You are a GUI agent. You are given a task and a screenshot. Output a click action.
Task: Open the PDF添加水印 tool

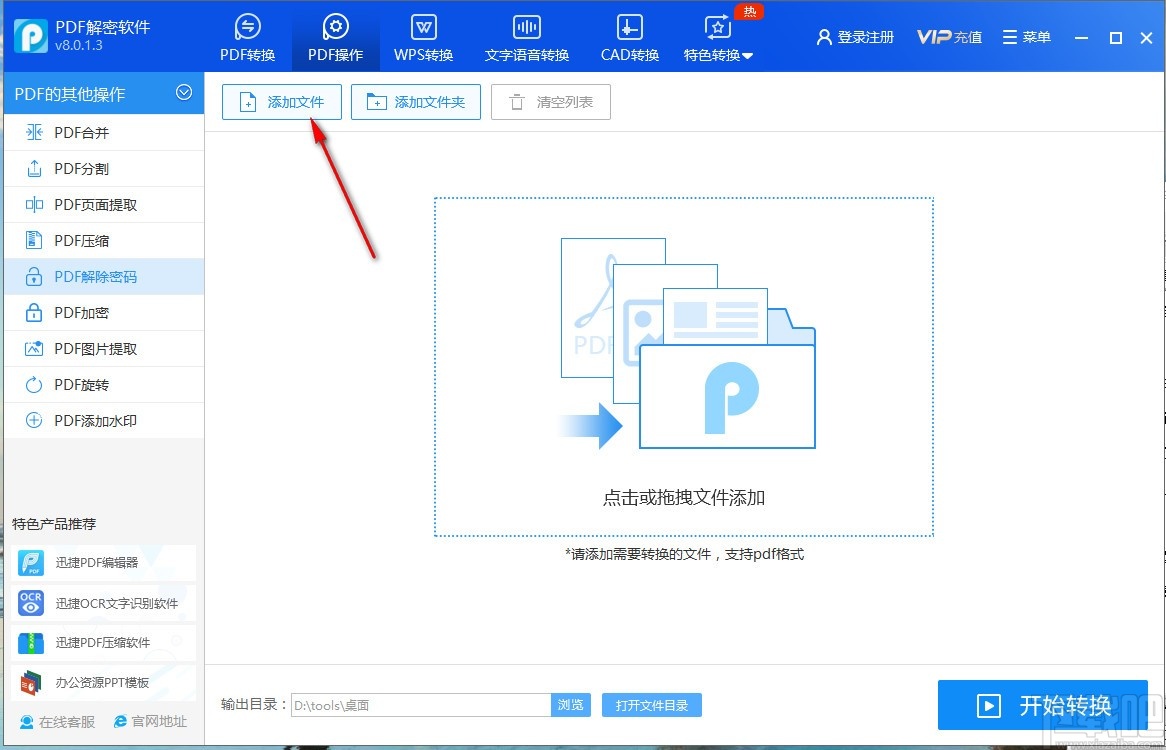[x=95, y=420]
